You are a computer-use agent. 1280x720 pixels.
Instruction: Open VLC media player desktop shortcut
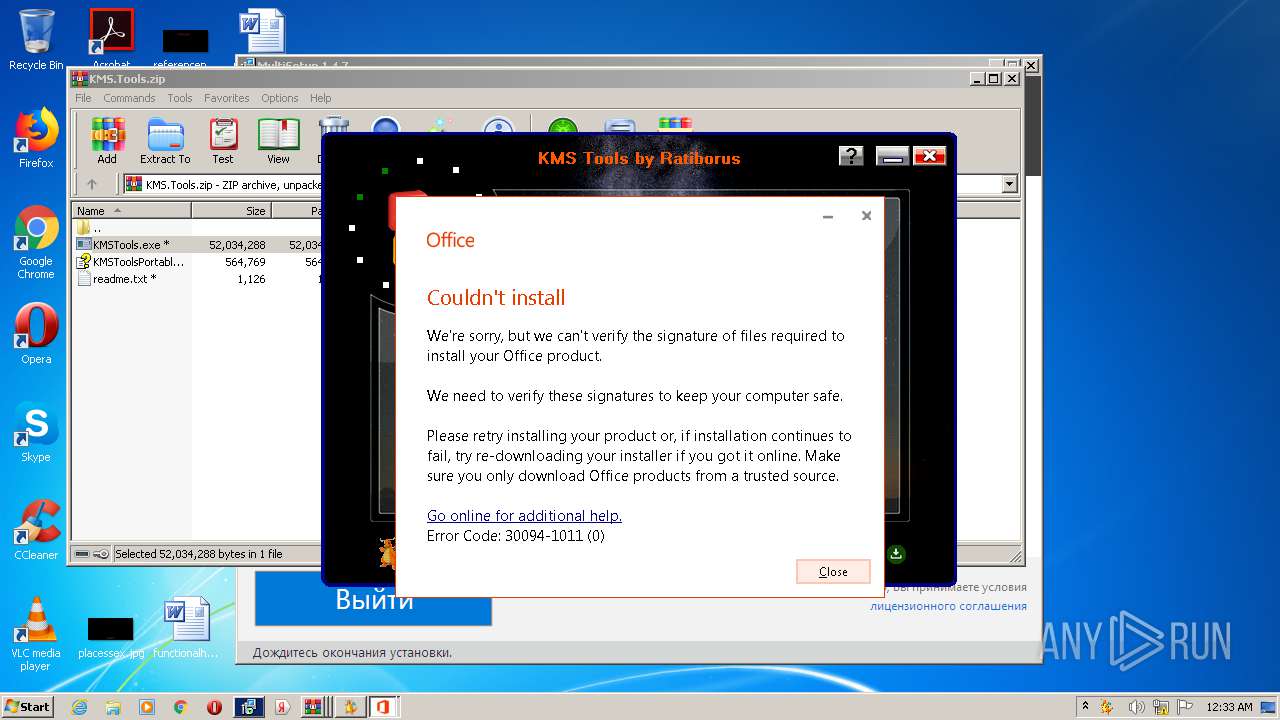(x=36, y=634)
